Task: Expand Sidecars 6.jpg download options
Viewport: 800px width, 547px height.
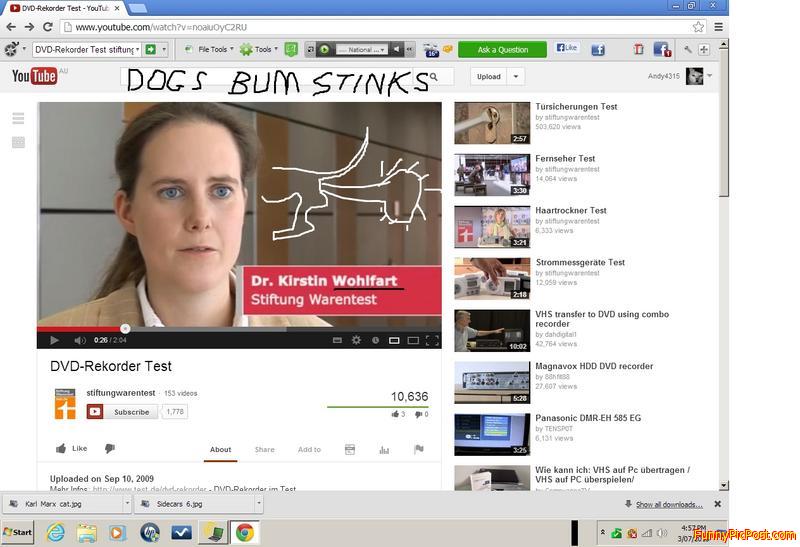Action: (259, 504)
